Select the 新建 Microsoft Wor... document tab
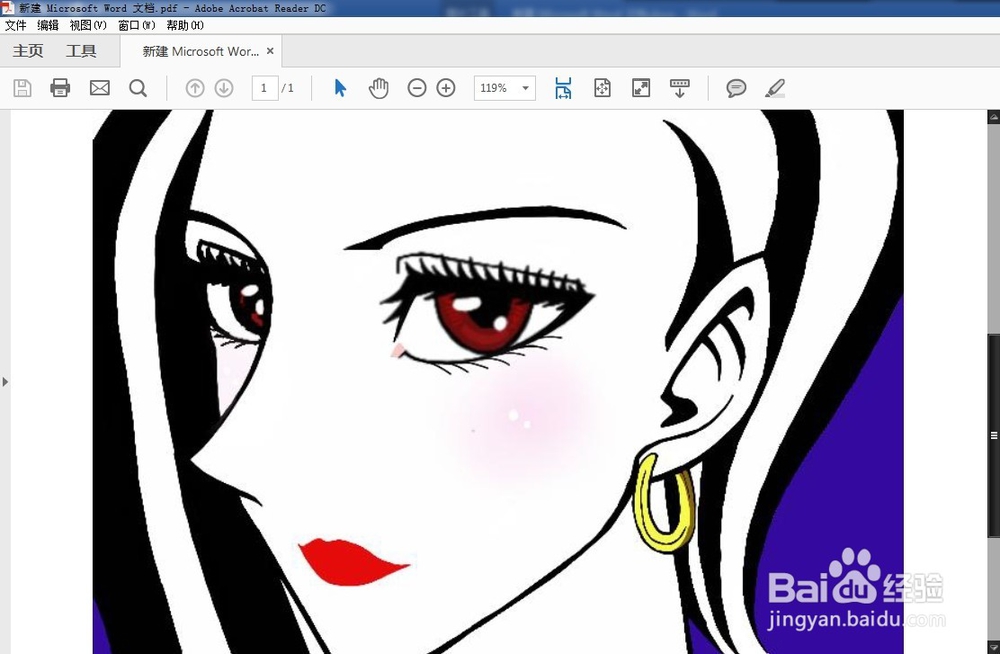The width and height of the screenshot is (1000, 654). tap(200, 51)
